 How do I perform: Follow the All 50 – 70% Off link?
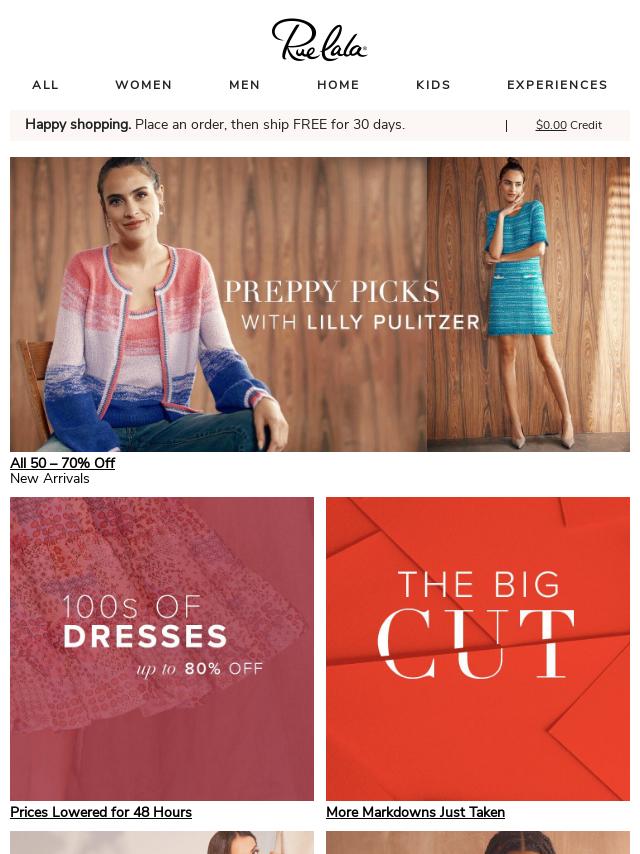(63, 463)
